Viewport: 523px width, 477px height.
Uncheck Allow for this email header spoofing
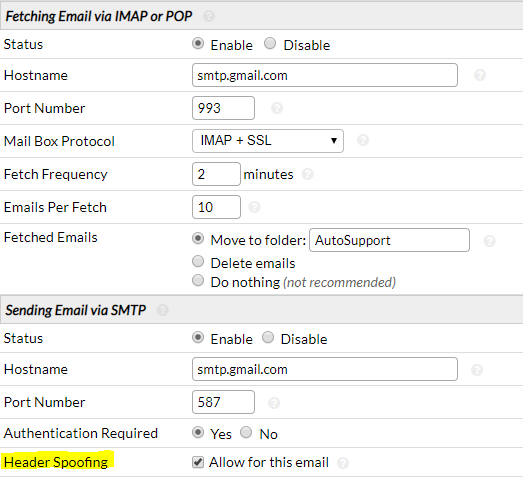tap(198, 462)
